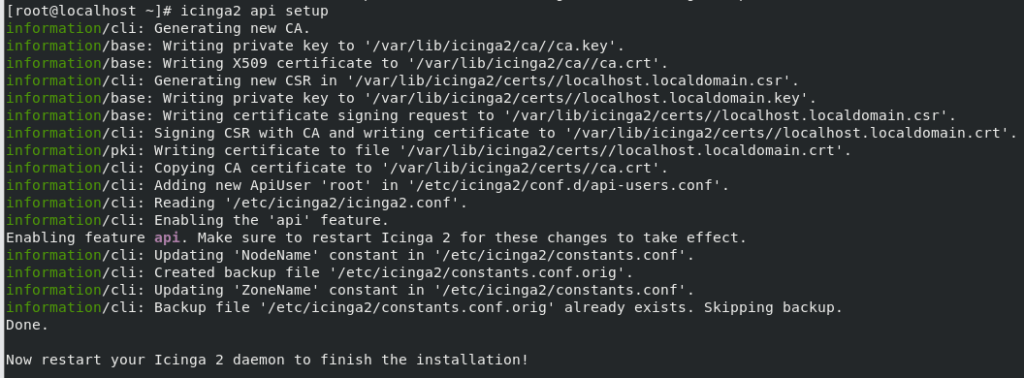The width and height of the screenshot is (1024, 378).
Task: Click the 'Now restart your Icinga 2 daemon' message
Action: pyautogui.click(x=267, y=360)
